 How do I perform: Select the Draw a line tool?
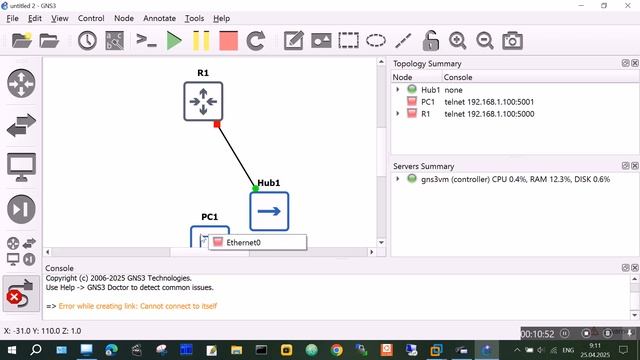[403, 41]
